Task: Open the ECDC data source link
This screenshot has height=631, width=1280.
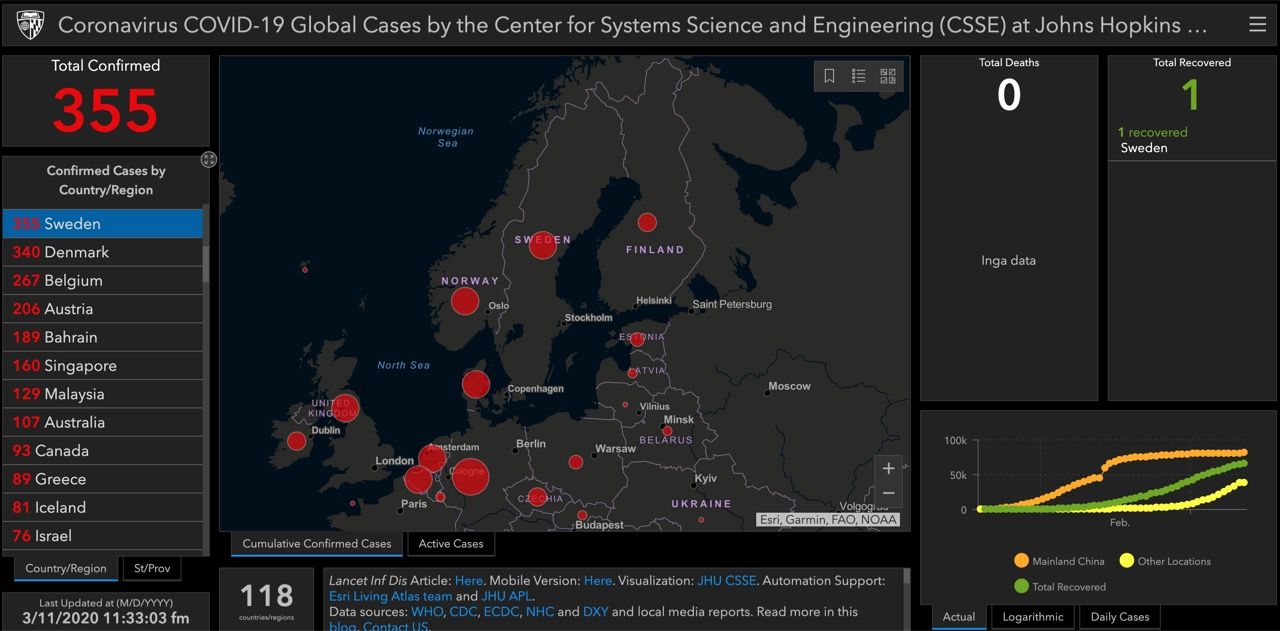Action: click(501, 612)
